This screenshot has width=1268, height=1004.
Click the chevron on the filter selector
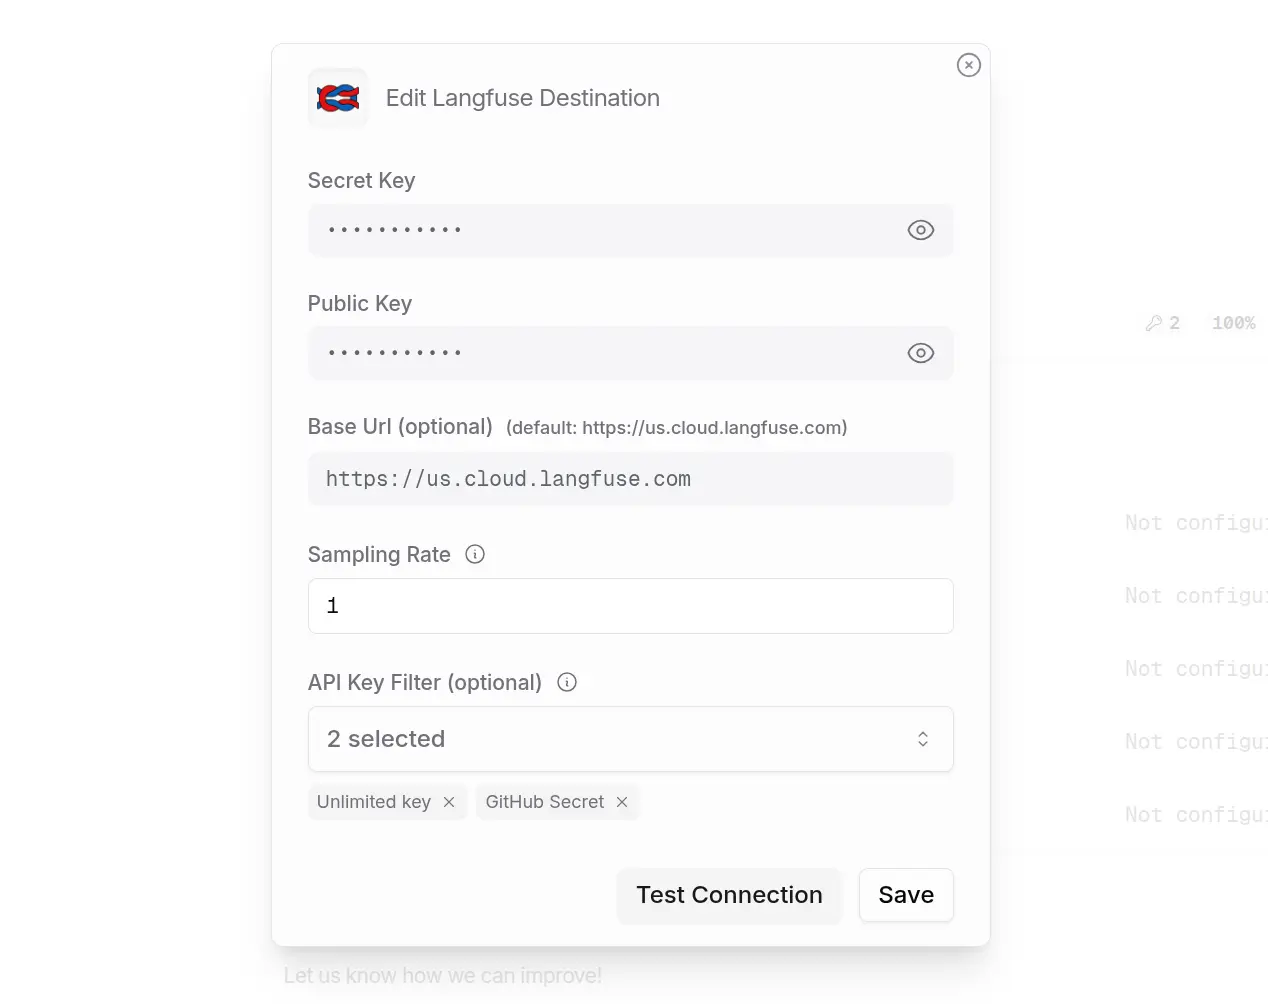coord(922,739)
